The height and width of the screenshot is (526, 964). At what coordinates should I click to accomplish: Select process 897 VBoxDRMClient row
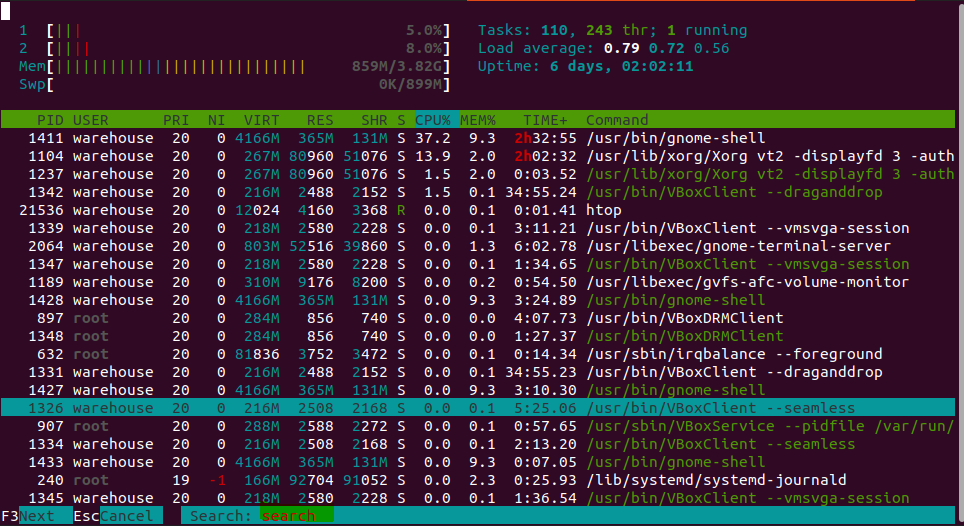point(478,318)
